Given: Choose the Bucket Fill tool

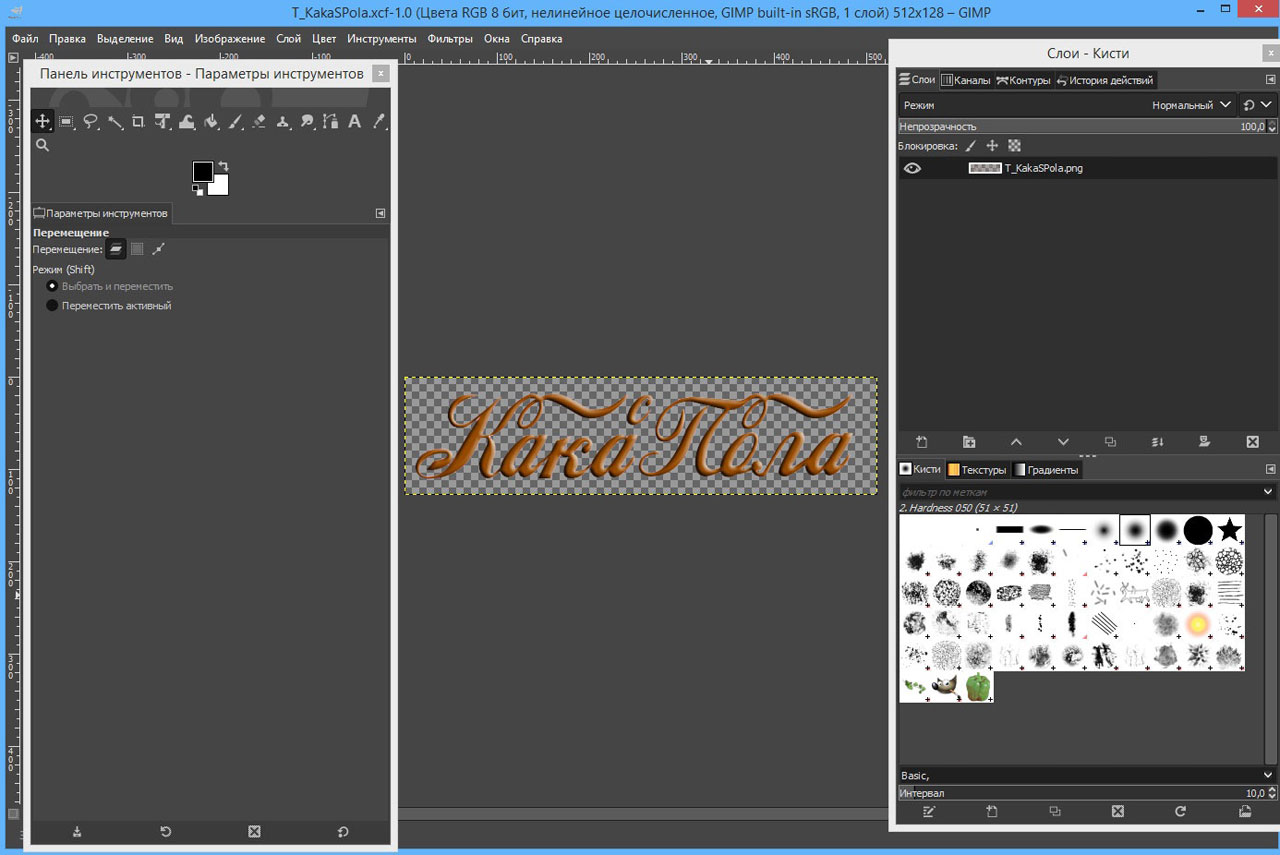Looking at the screenshot, I should (211, 122).
